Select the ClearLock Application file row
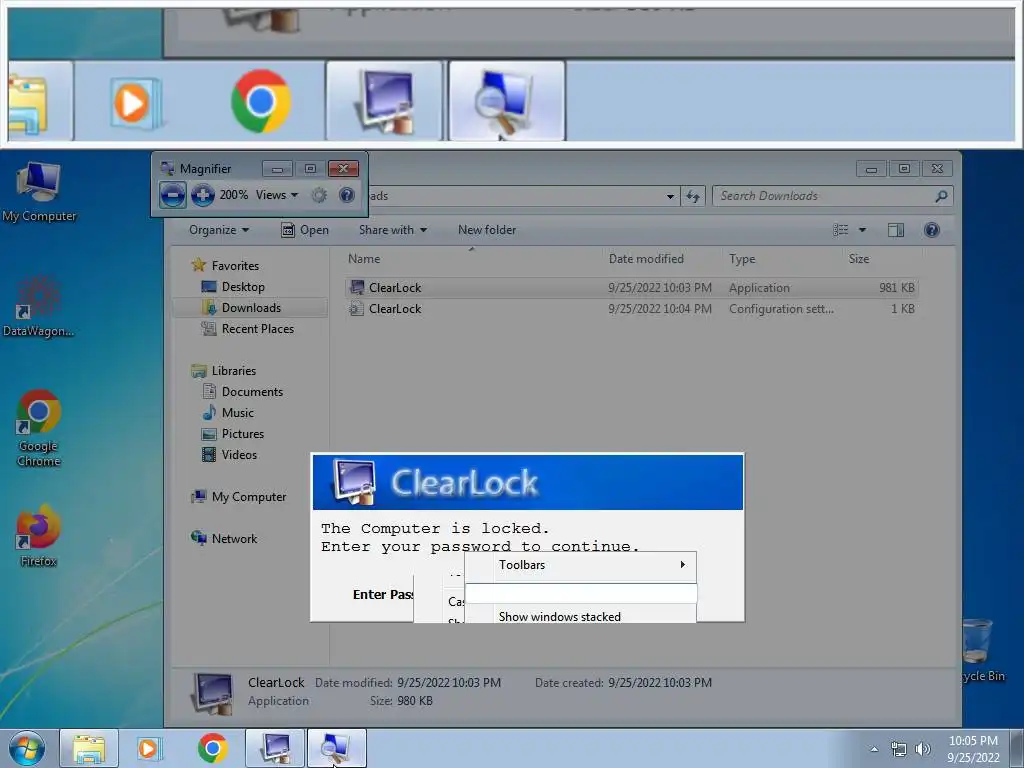This screenshot has height=768, width=1024. (632, 288)
